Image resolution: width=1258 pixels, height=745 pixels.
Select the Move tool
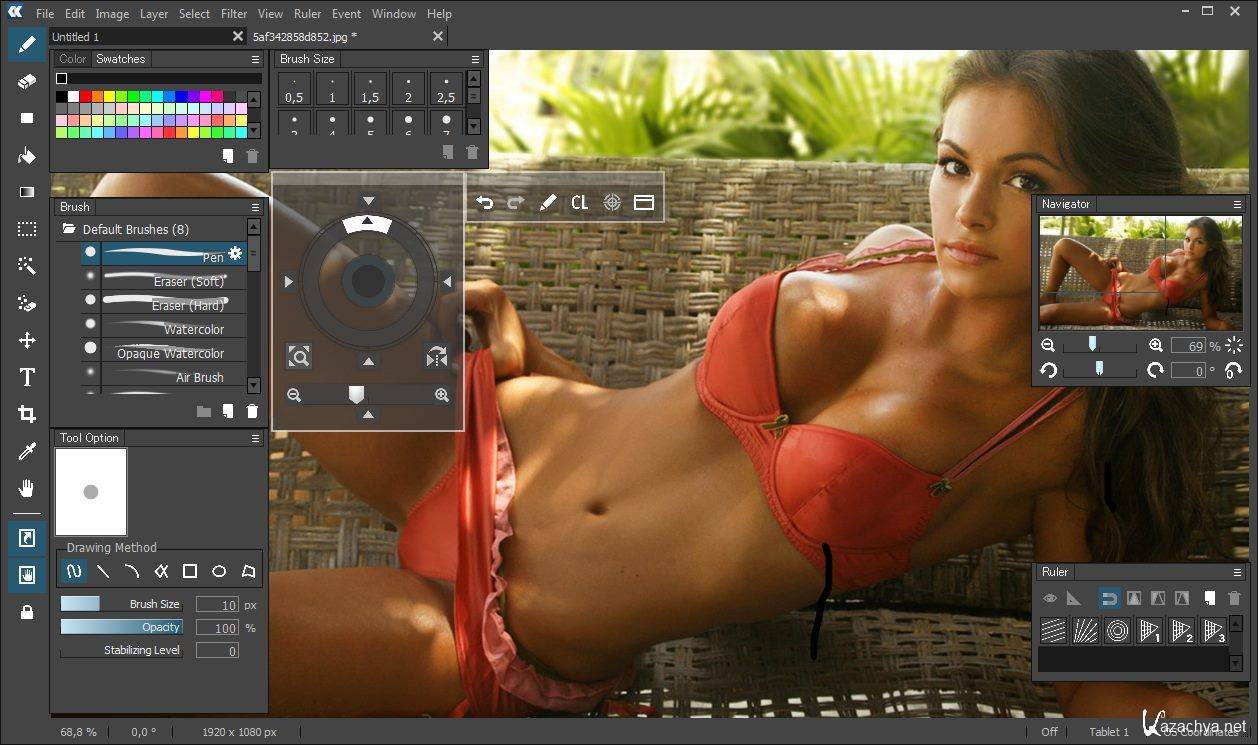point(27,340)
